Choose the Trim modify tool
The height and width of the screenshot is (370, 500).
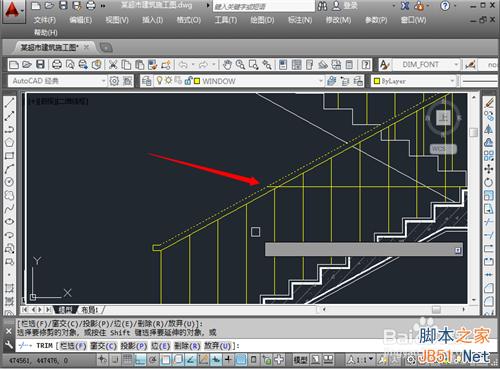[x=489, y=222]
